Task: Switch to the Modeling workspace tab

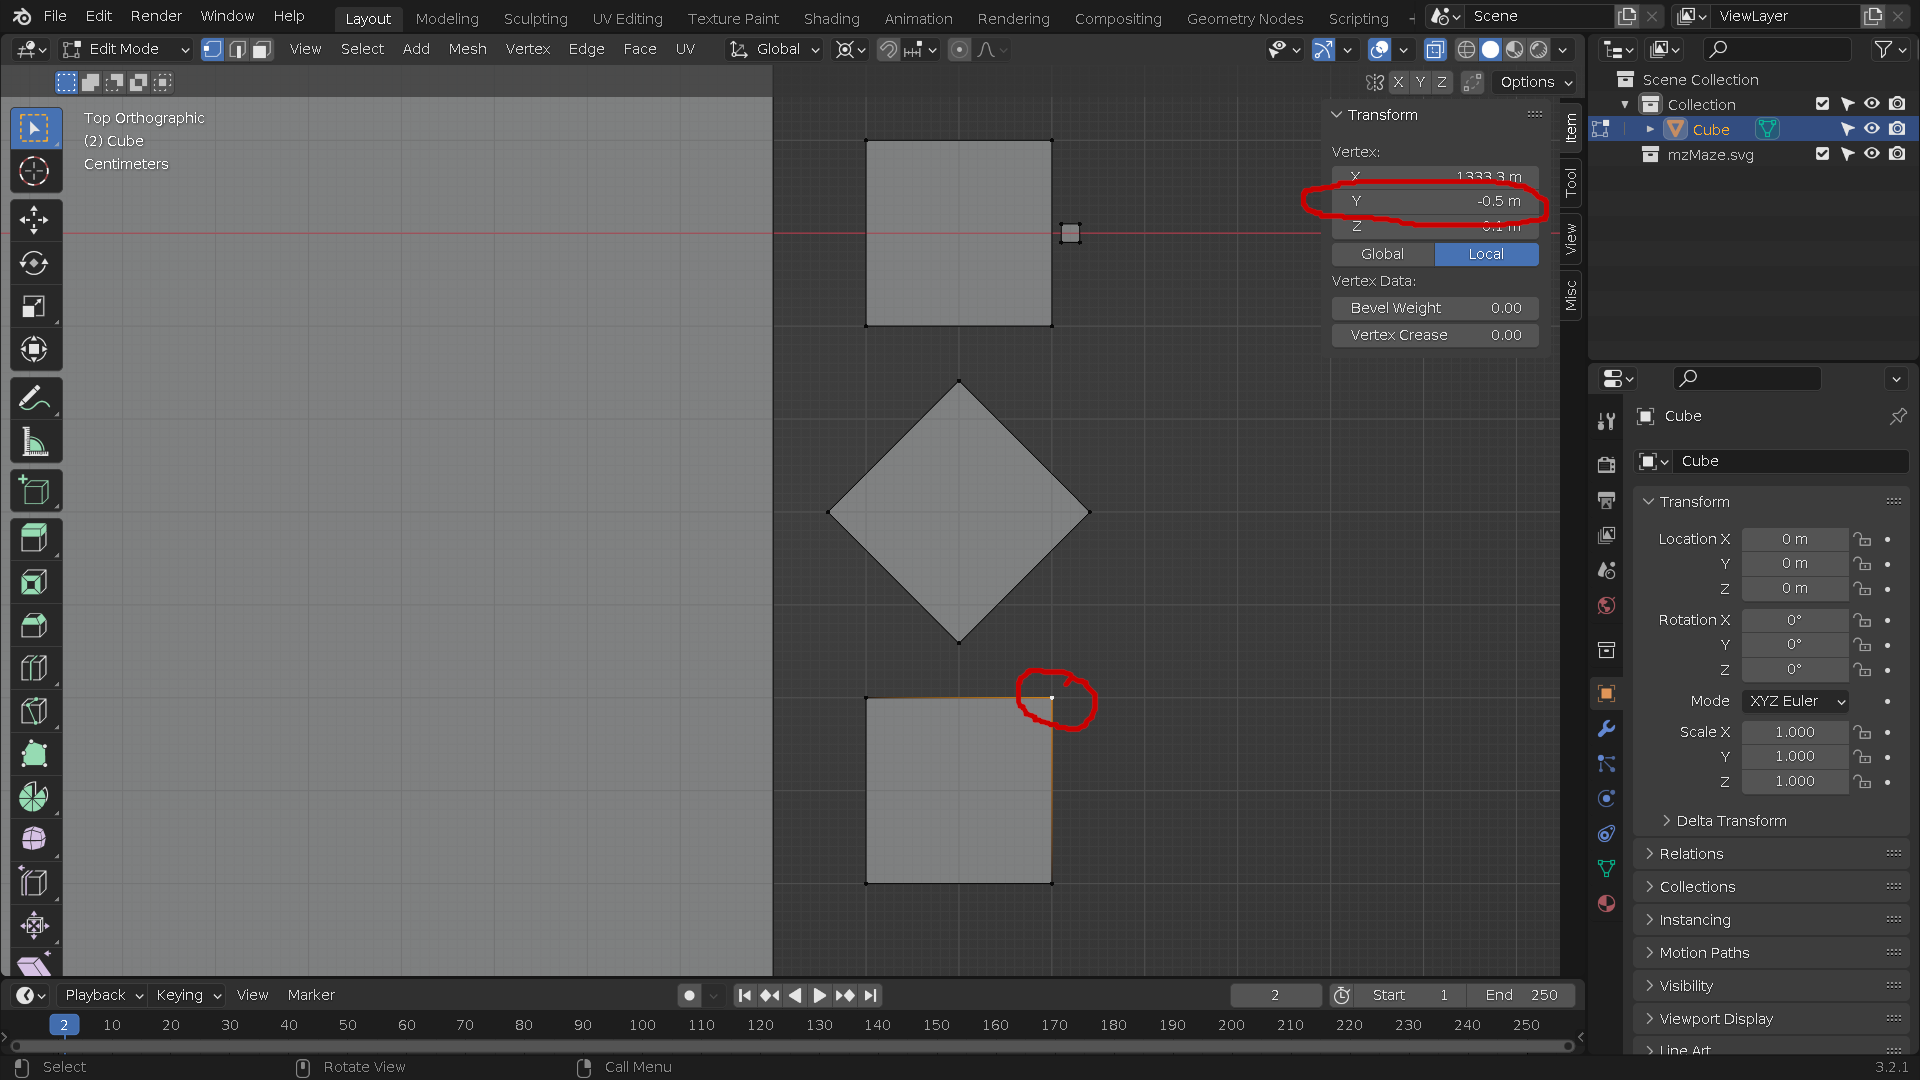Action: tap(446, 18)
